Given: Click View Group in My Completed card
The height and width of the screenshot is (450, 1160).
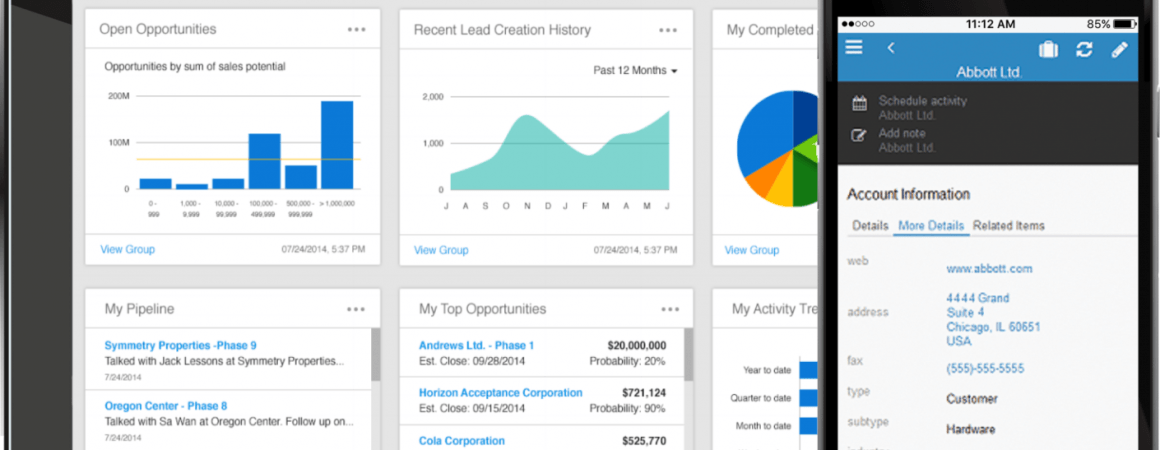Looking at the screenshot, I should 752,250.
